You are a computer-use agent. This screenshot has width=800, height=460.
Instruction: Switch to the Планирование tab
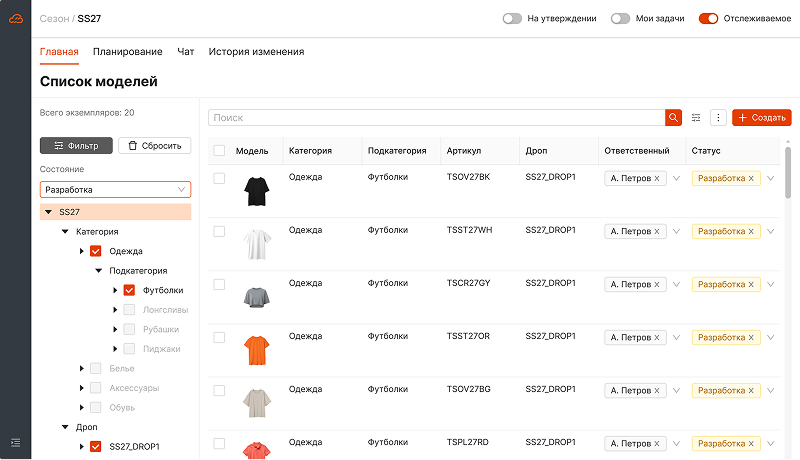coord(128,52)
